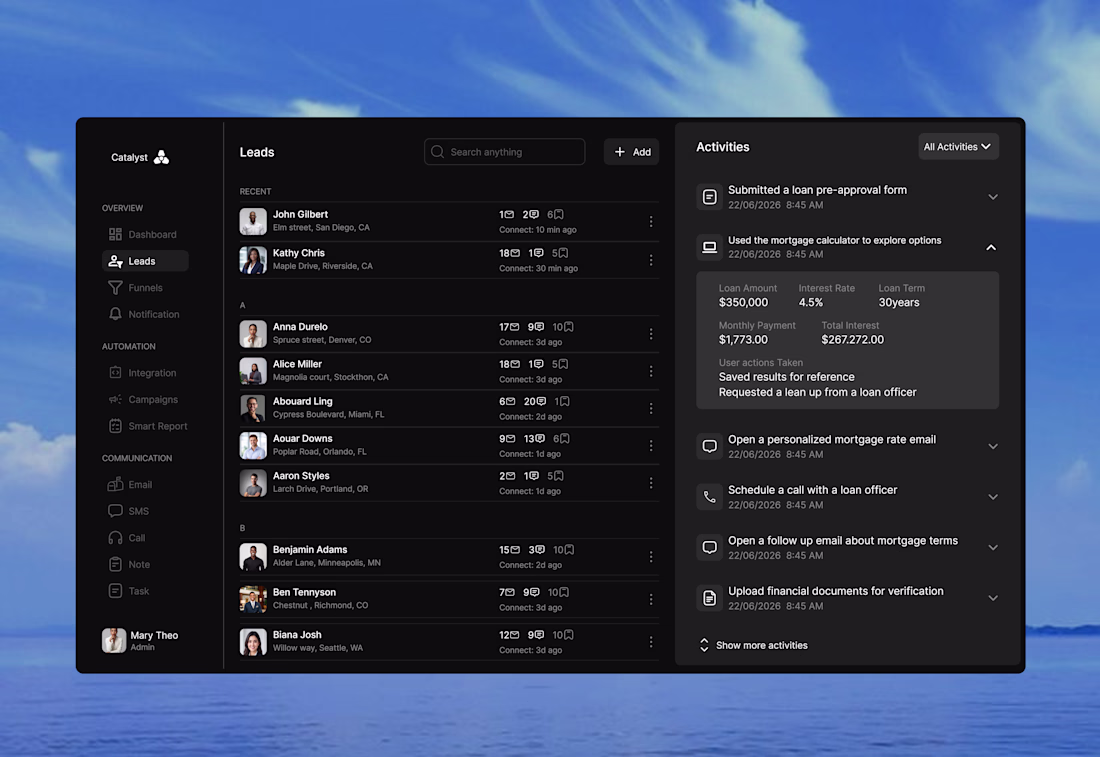The image size is (1100, 757).
Task: Click Alice Miller's profile photo
Action: (x=253, y=371)
